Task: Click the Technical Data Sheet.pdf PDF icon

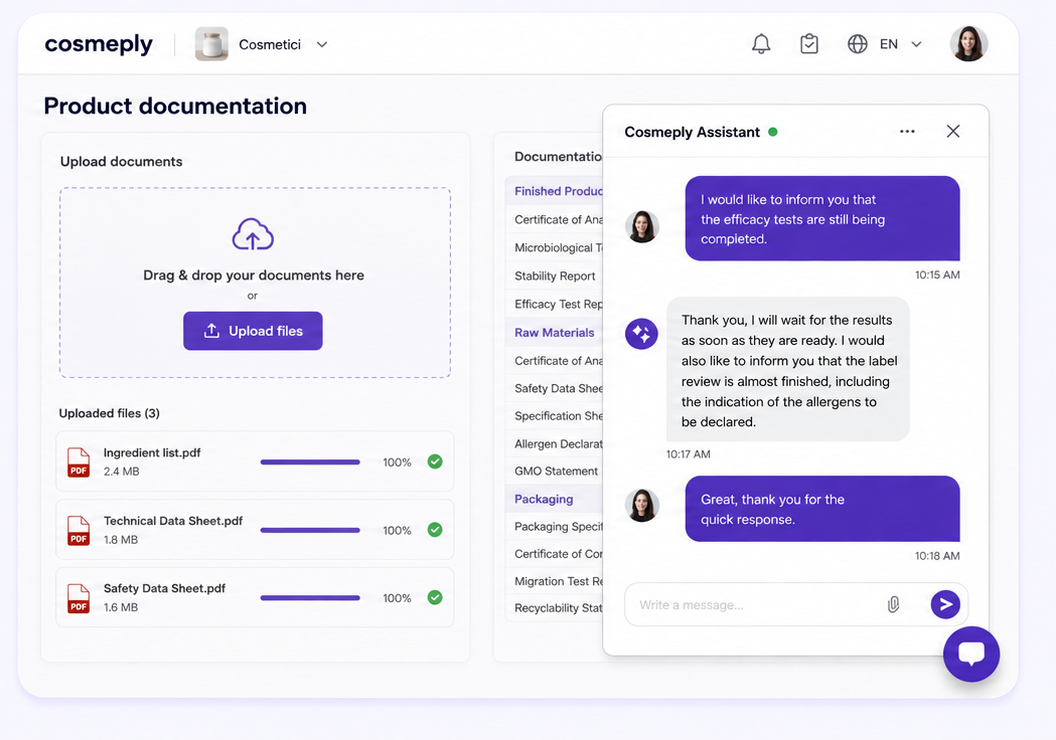Action: pos(78,530)
